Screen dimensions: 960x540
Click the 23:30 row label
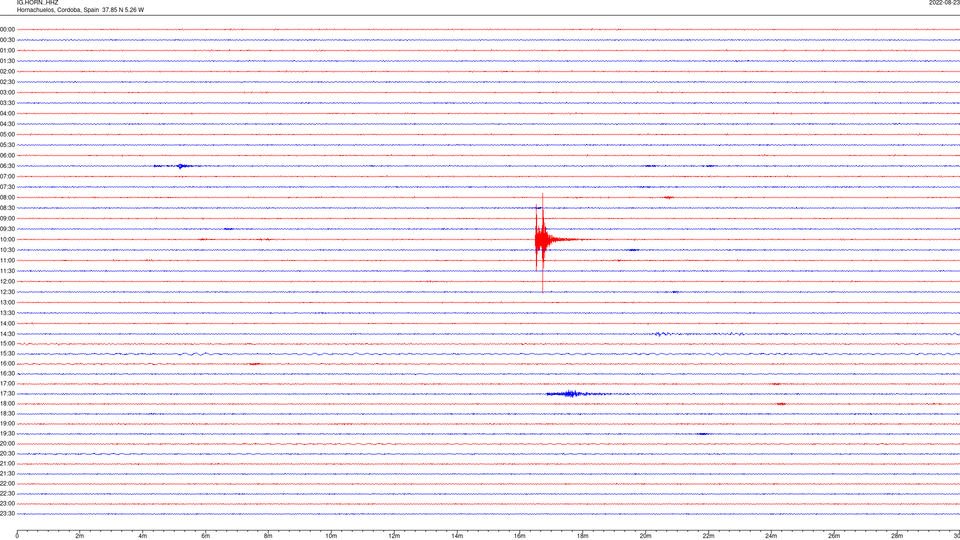coord(7,514)
